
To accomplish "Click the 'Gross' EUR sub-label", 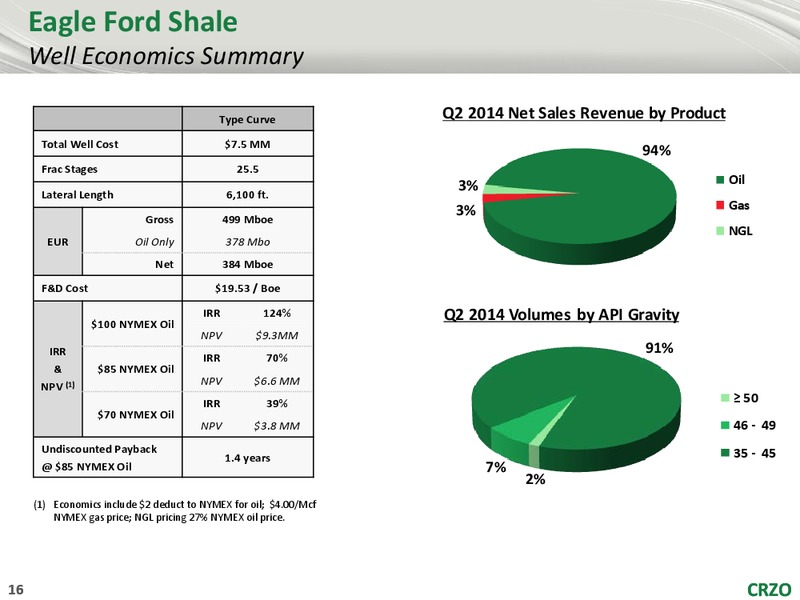I will coord(159,219).
